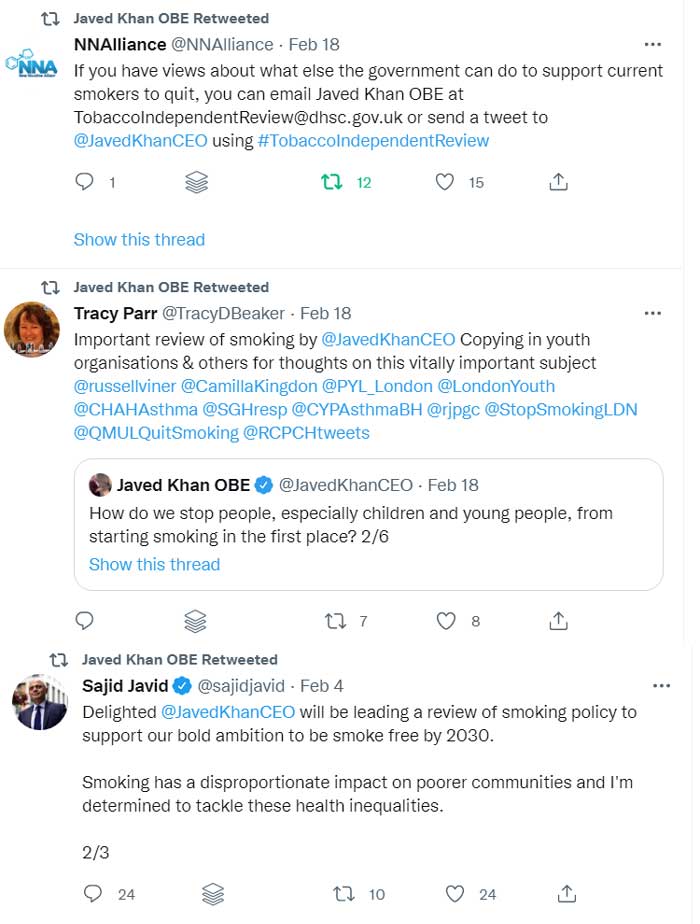This screenshot has height=924, width=700.
Task: Retweet Tracy Parr's tweet
Action: [336, 621]
